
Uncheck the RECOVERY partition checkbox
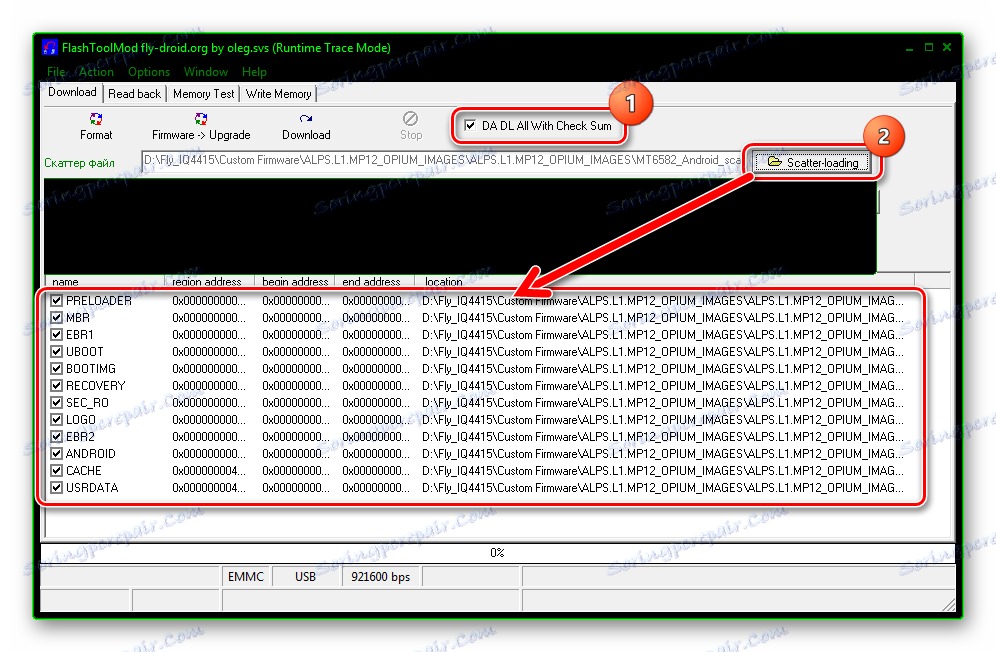57,386
